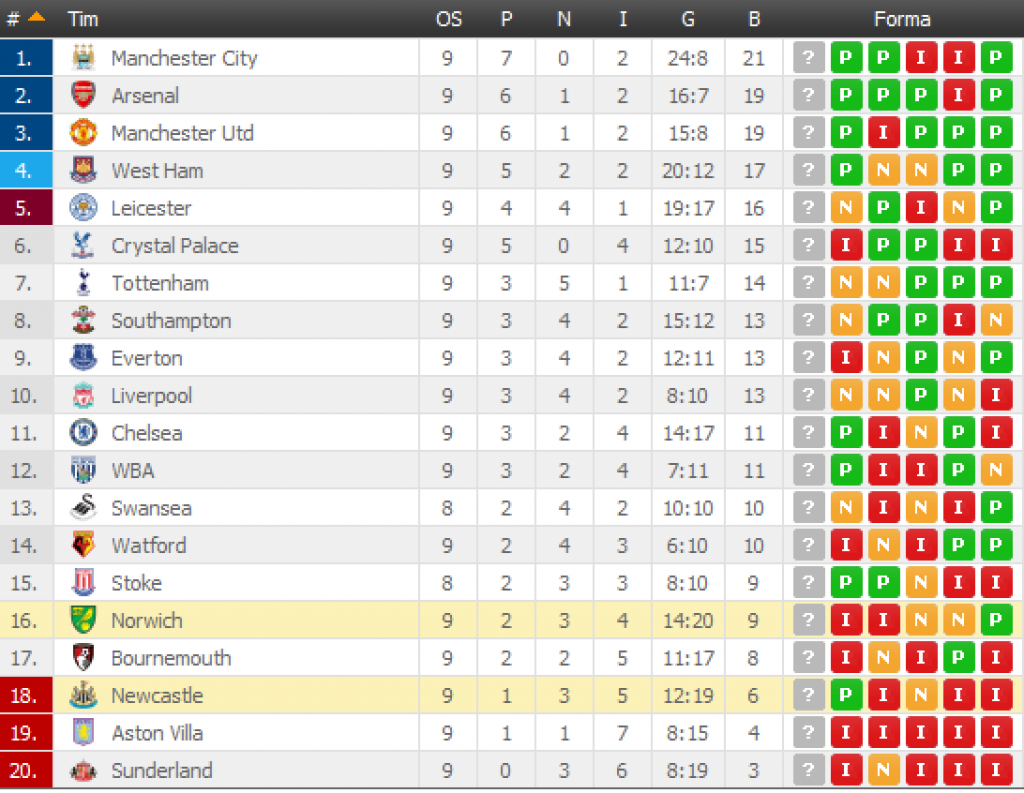Click the Manchester City club crest
The height and width of the screenshot is (793, 1024).
[x=83, y=57]
